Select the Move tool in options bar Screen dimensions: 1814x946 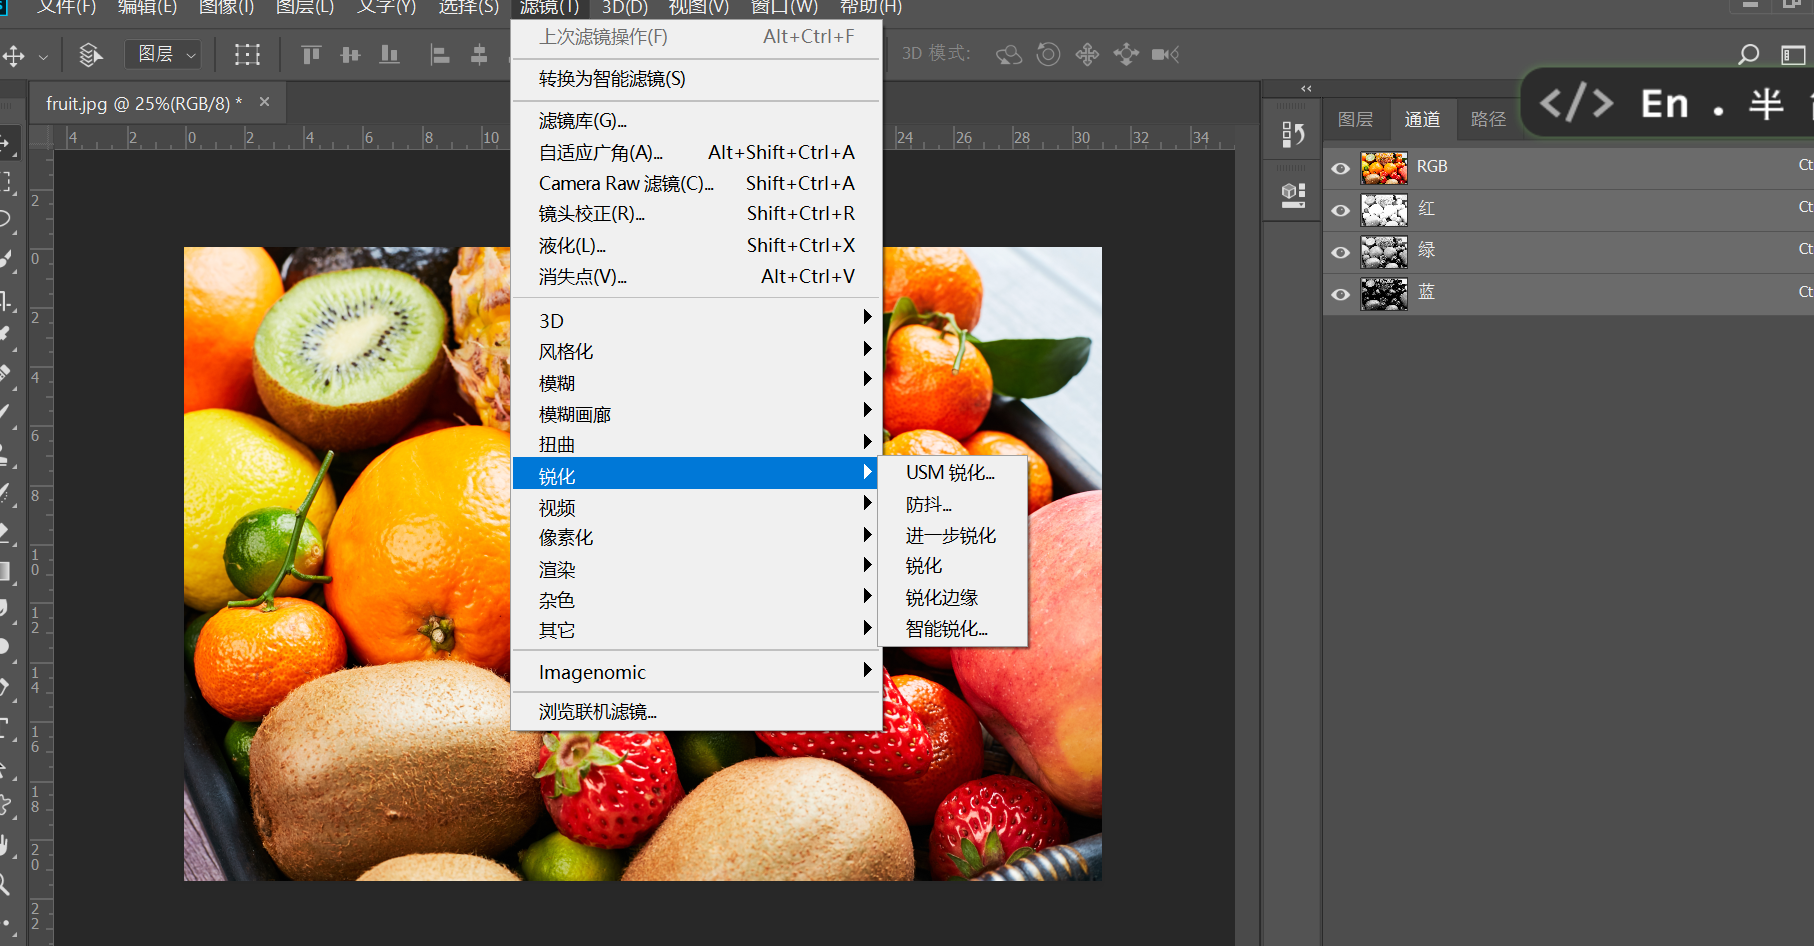14,55
